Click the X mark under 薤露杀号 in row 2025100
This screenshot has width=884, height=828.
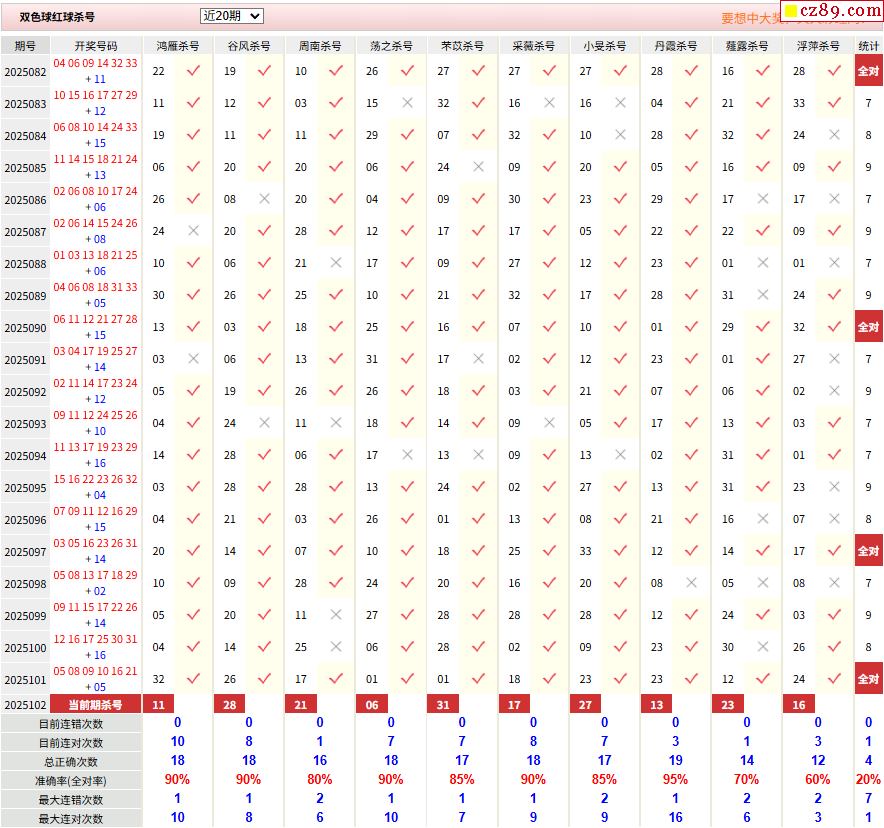pos(763,647)
